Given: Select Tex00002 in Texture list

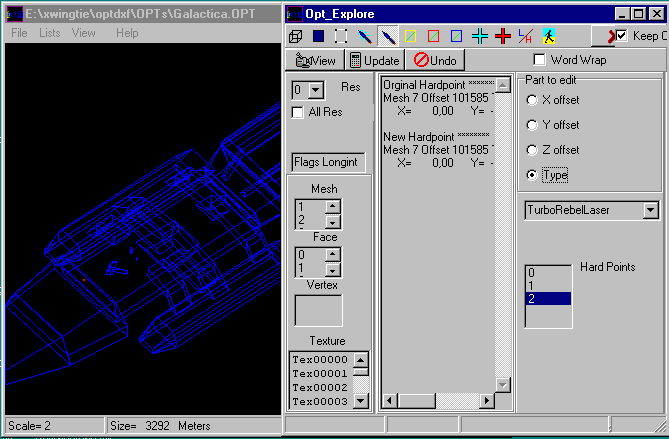Looking at the screenshot, I should [321, 387].
